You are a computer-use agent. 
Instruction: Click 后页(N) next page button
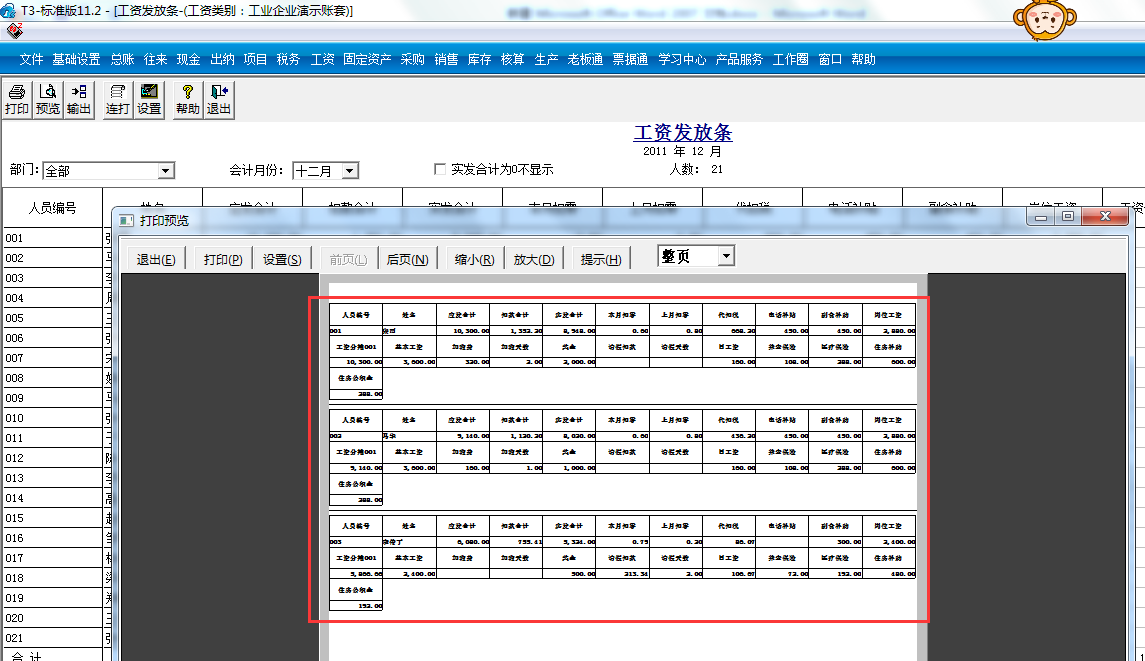coord(407,259)
